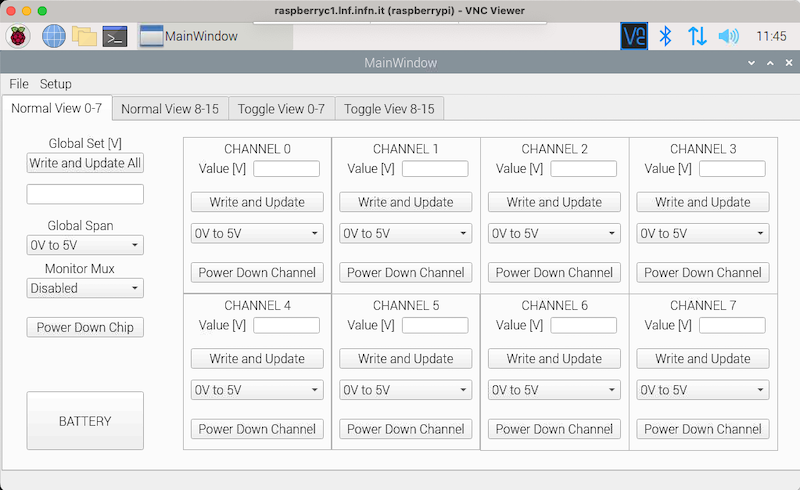Screen dimensions: 800x490
Task: Launch the terminal from the taskbar
Action: [115, 36]
